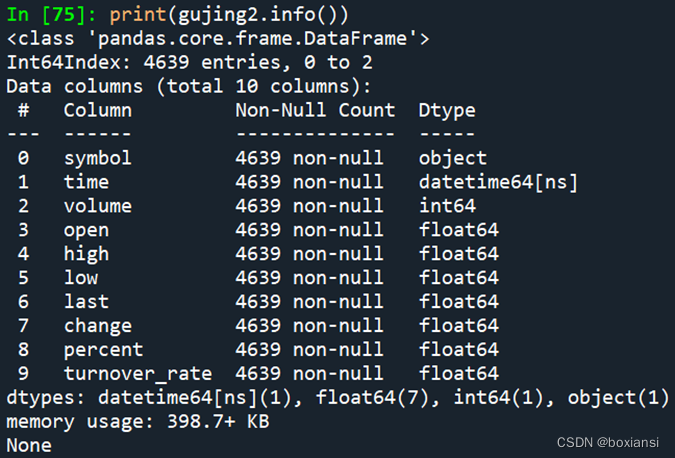
Task: Click the pandas DataFrame class line
Action: pos(218,39)
